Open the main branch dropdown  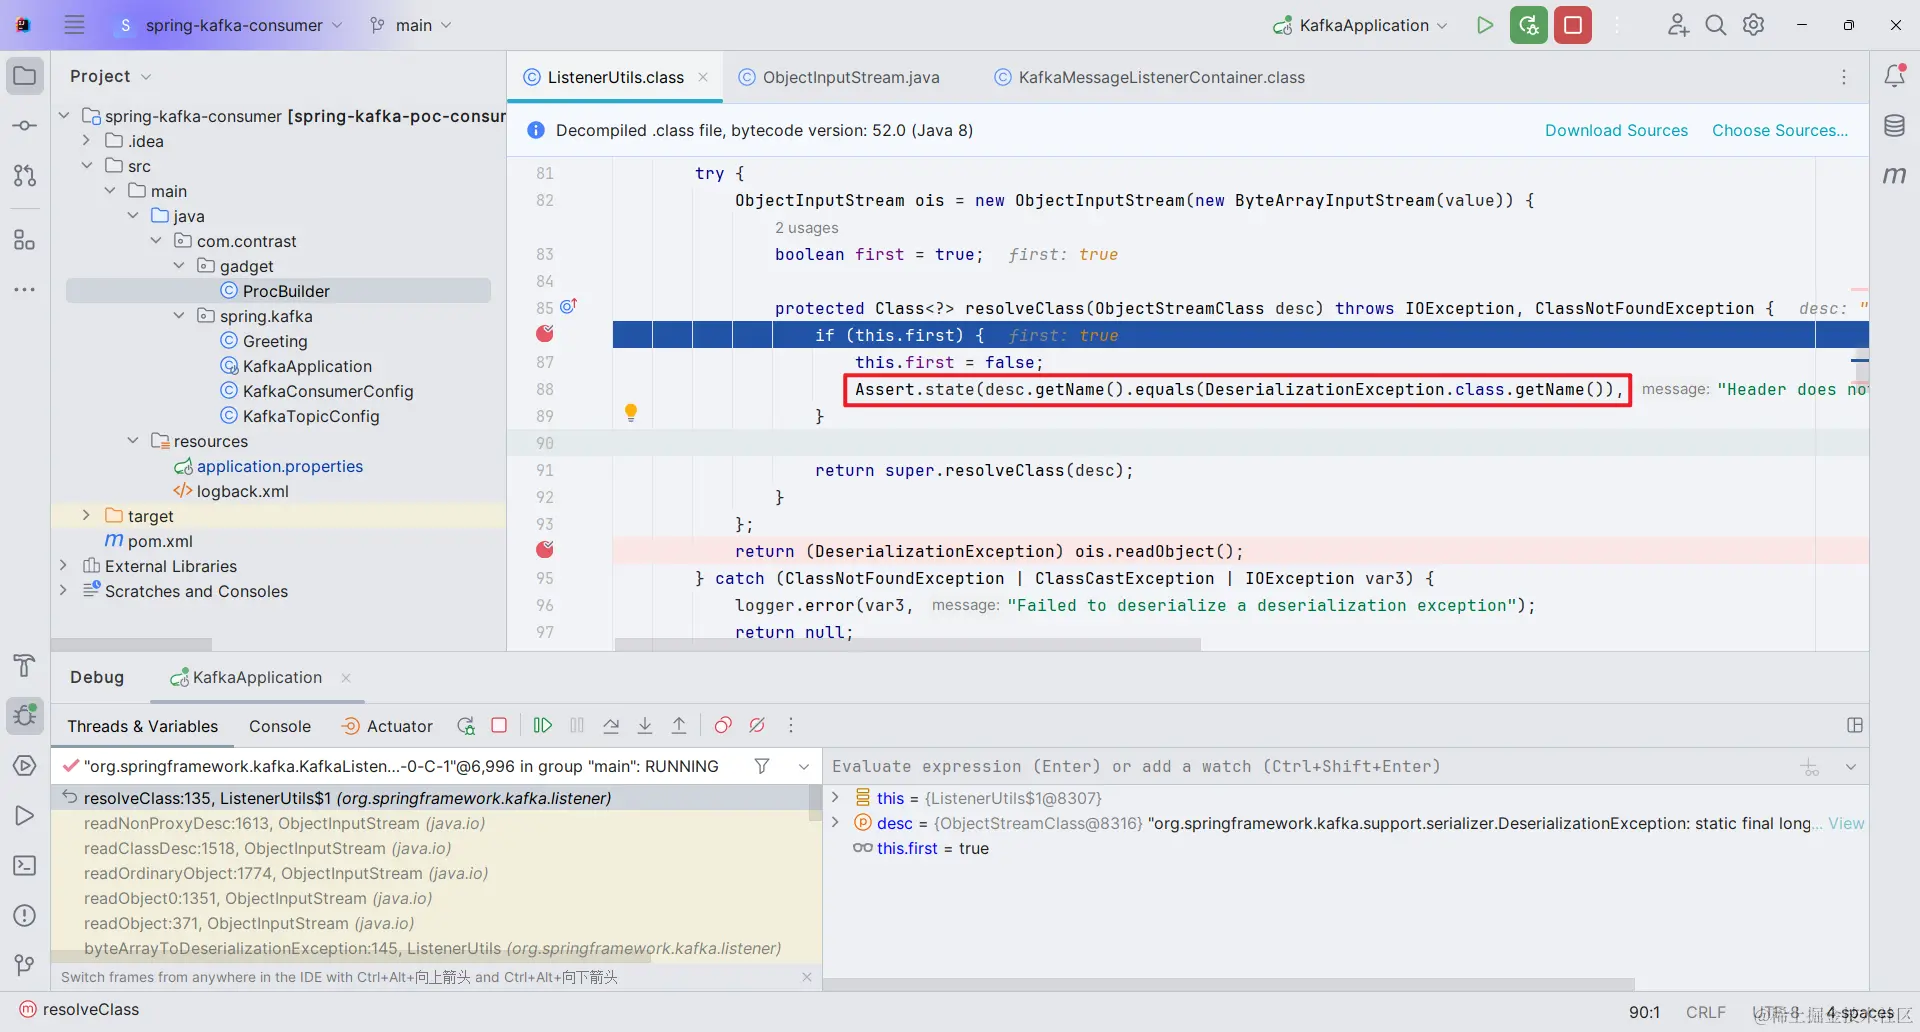411,25
